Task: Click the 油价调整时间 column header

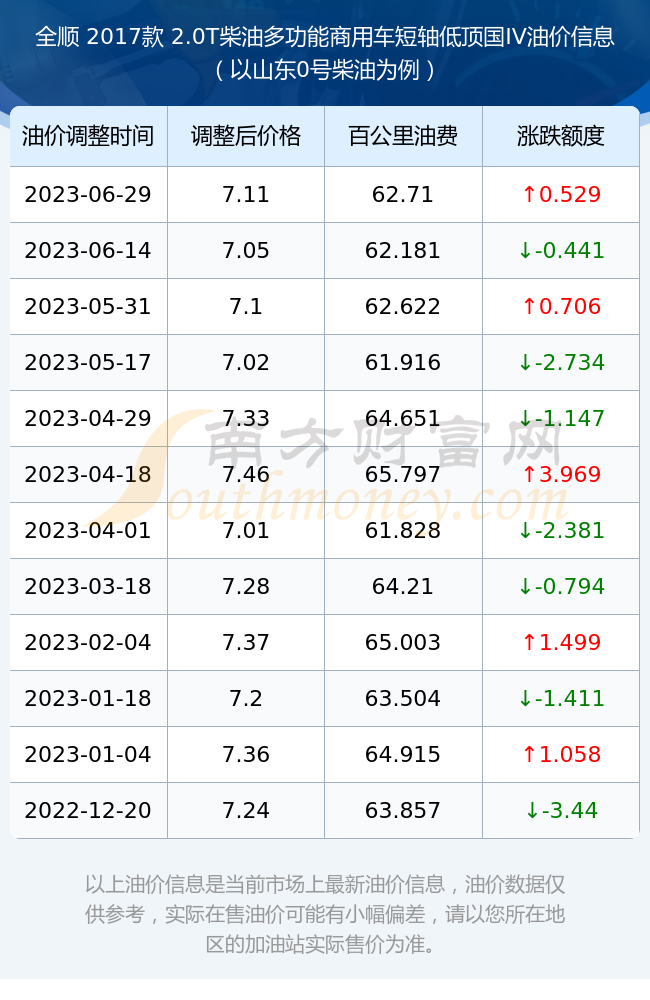Action: (x=88, y=136)
